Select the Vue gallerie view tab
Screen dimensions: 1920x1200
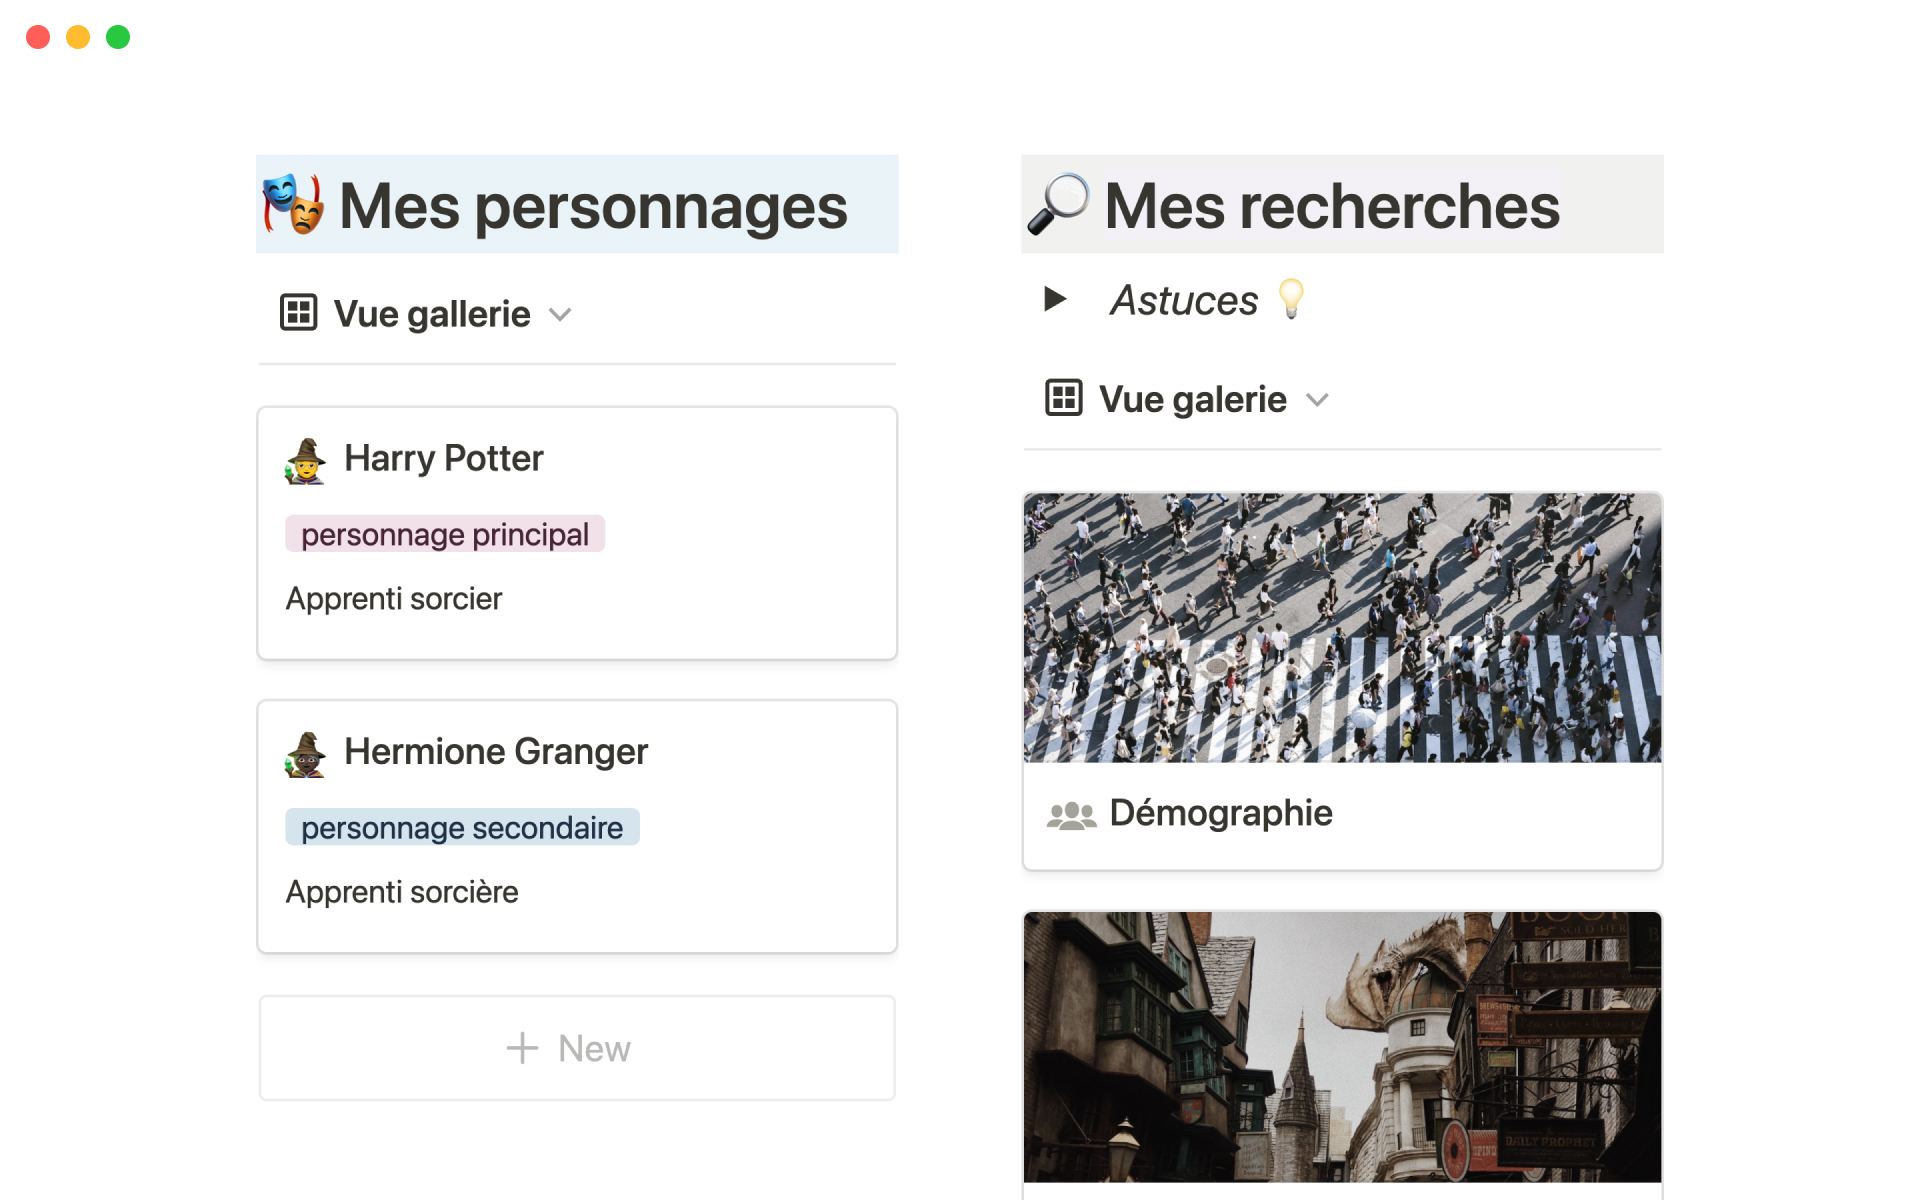pyautogui.click(x=431, y=314)
